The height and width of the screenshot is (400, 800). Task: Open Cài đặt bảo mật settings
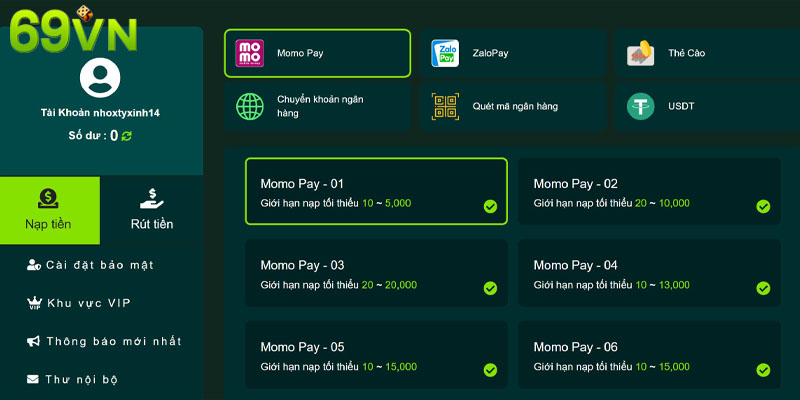click(x=99, y=265)
